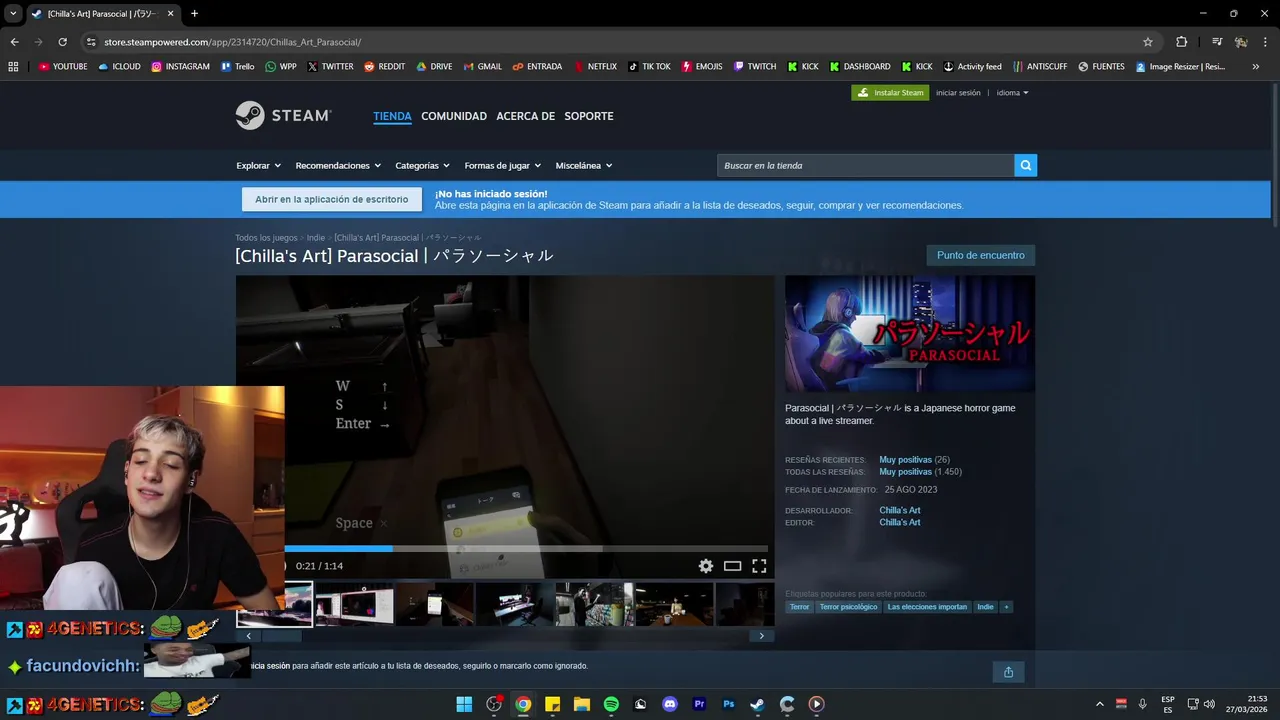The width and height of the screenshot is (1280, 720).
Task: Click Abrir en la aplicación de escritorio
Action: click(x=331, y=199)
